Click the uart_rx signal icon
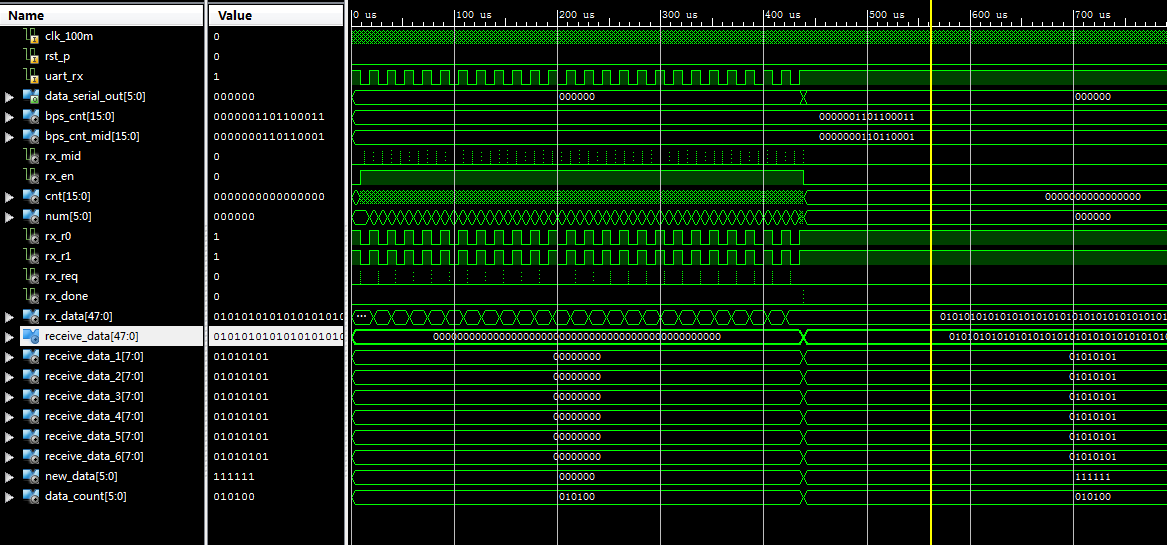Screen dimensions: 1167x545 point(31,76)
